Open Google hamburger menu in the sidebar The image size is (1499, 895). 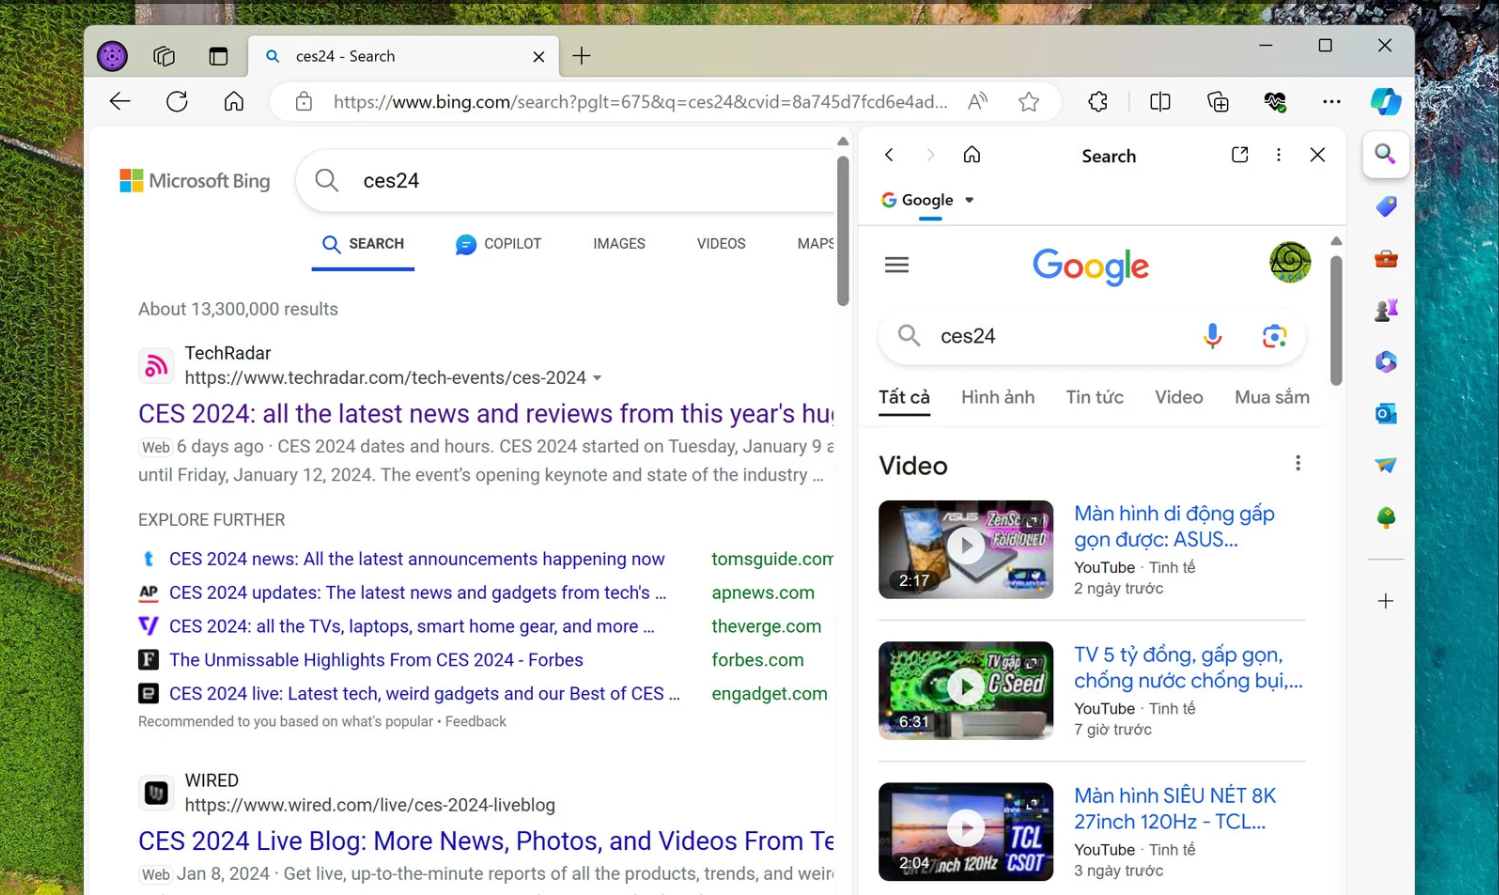pos(896,265)
